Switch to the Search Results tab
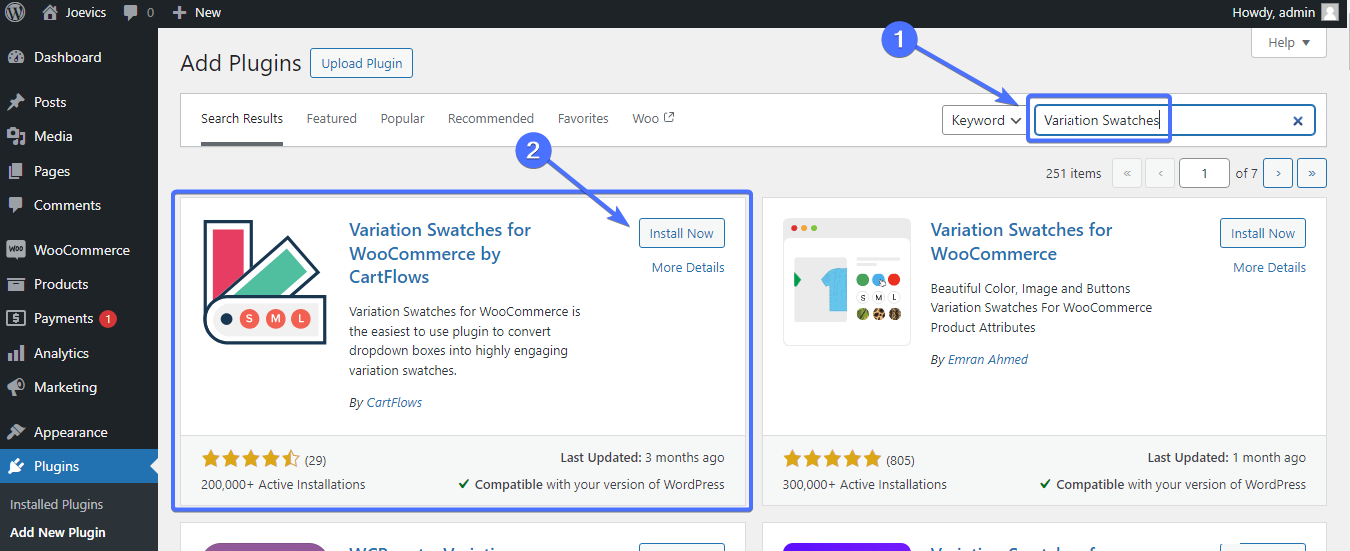Image resolution: width=1350 pixels, height=551 pixels. click(242, 118)
